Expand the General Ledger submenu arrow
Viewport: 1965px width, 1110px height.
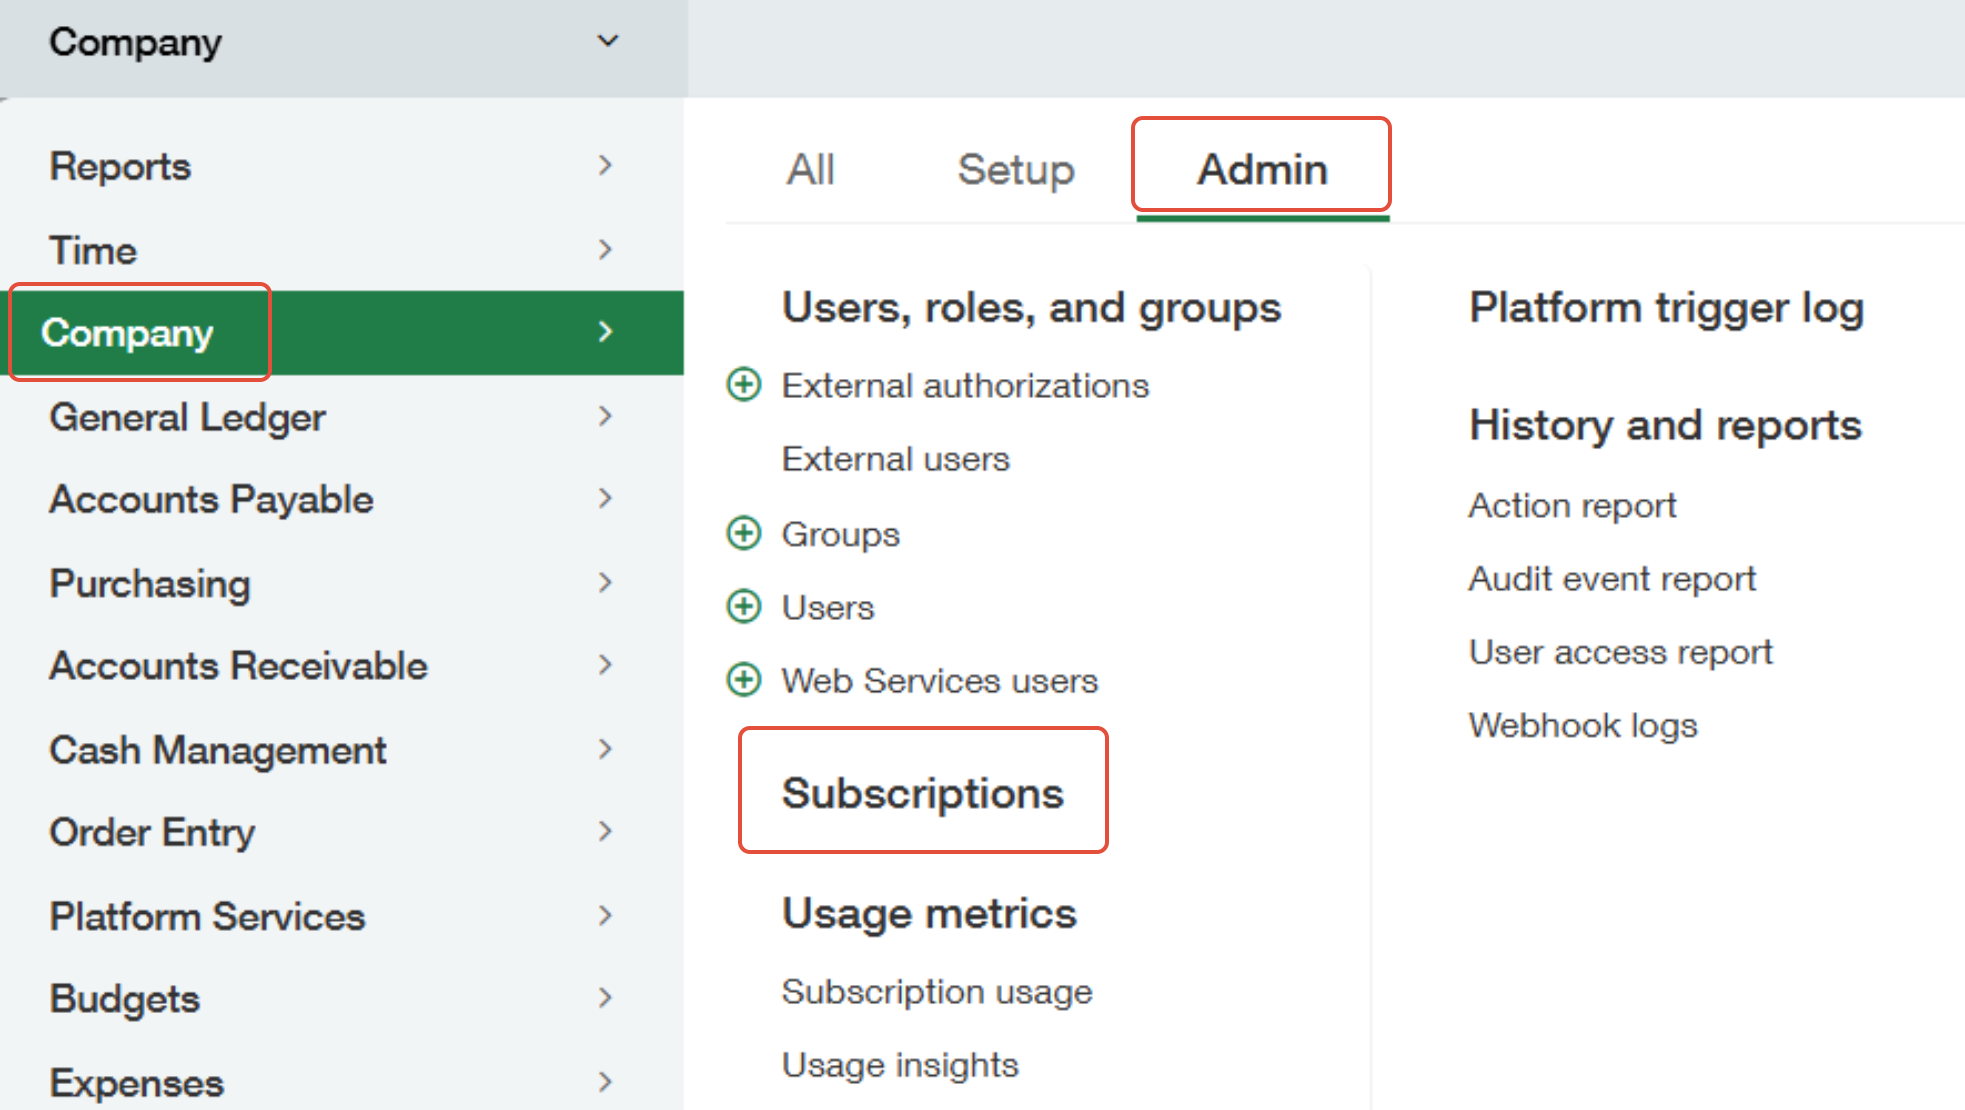[x=604, y=417]
